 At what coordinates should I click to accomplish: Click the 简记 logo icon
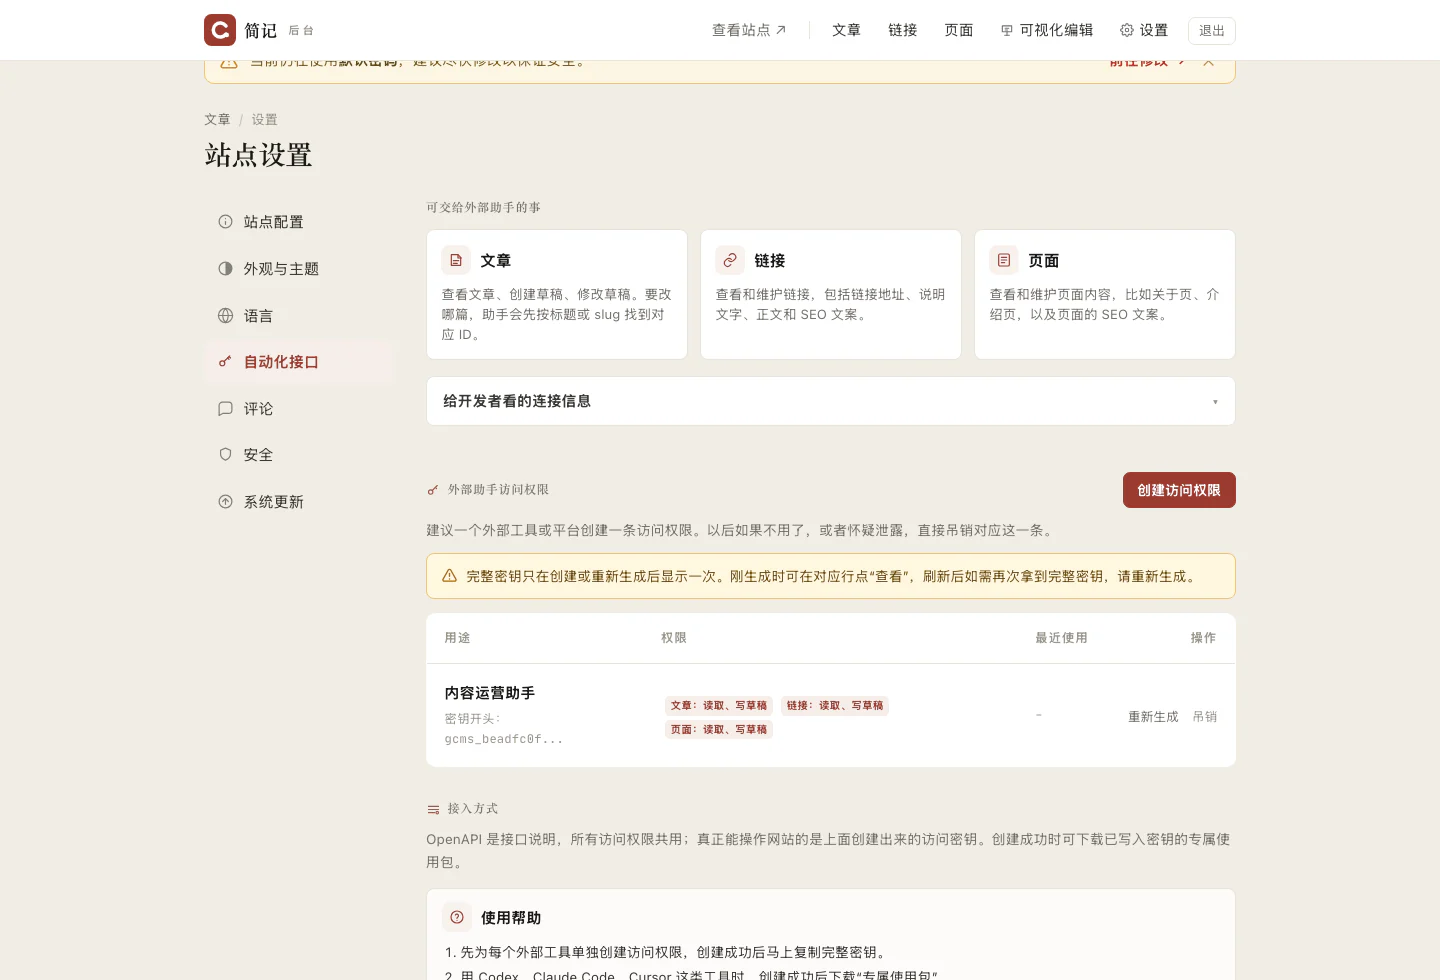click(220, 30)
